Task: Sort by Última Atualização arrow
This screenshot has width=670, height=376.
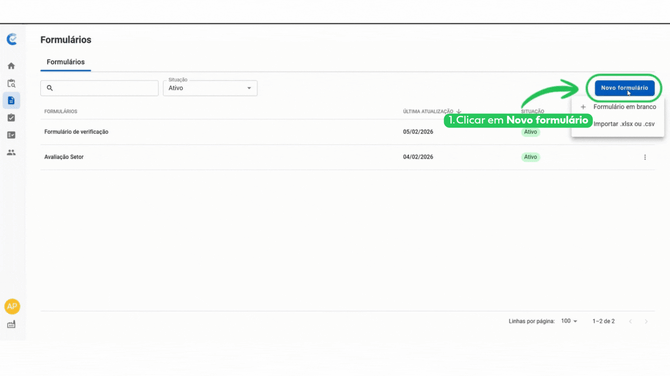Action: pyautogui.click(x=458, y=112)
